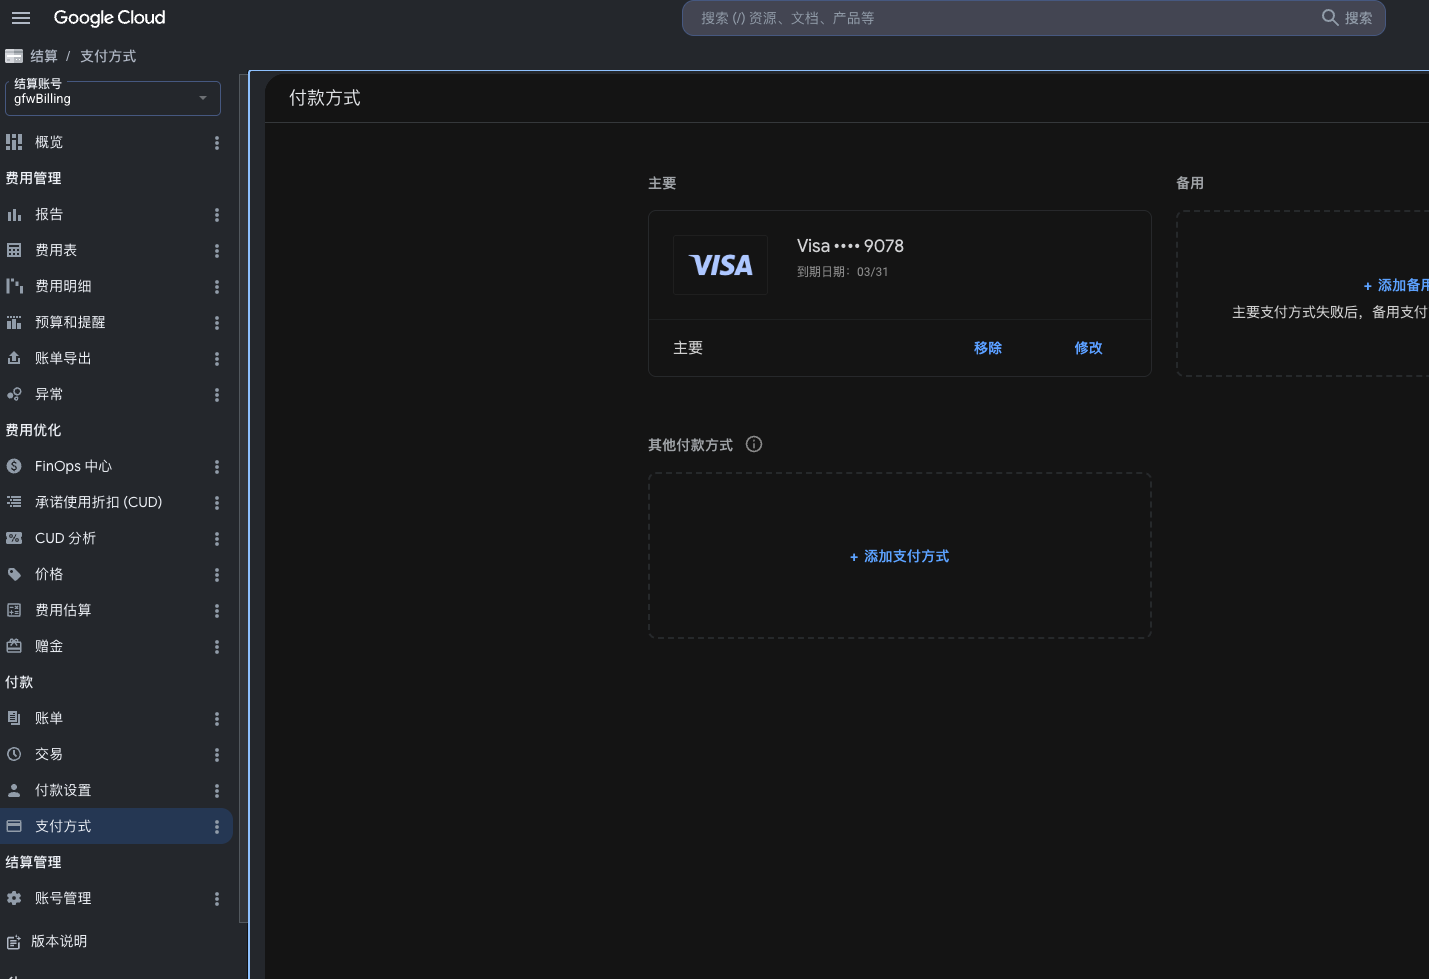The height and width of the screenshot is (979, 1429).
Task: Open the three-dot menu for FinOps 中心
Action: (x=217, y=467)
